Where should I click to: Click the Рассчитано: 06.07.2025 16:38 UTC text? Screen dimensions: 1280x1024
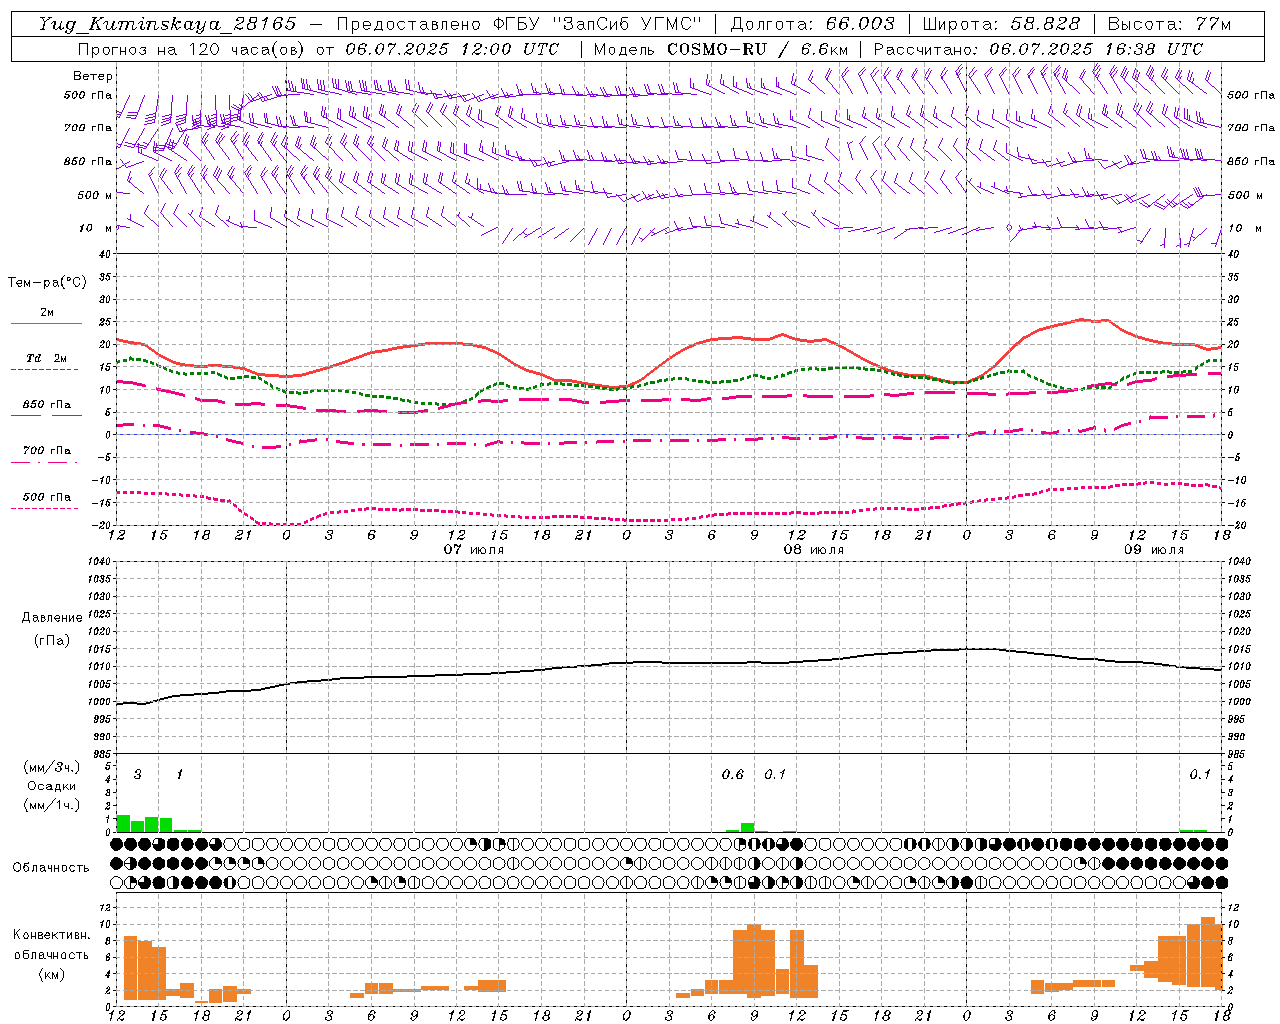pyautogui.click(x=1038, y=49)
